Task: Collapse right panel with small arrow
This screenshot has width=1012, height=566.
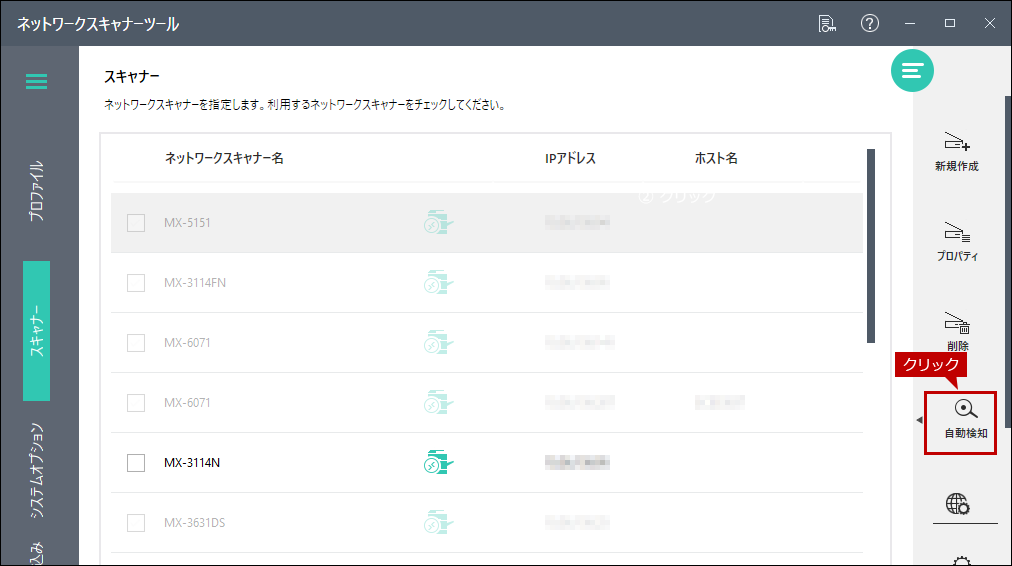Action: pos(919,420)
